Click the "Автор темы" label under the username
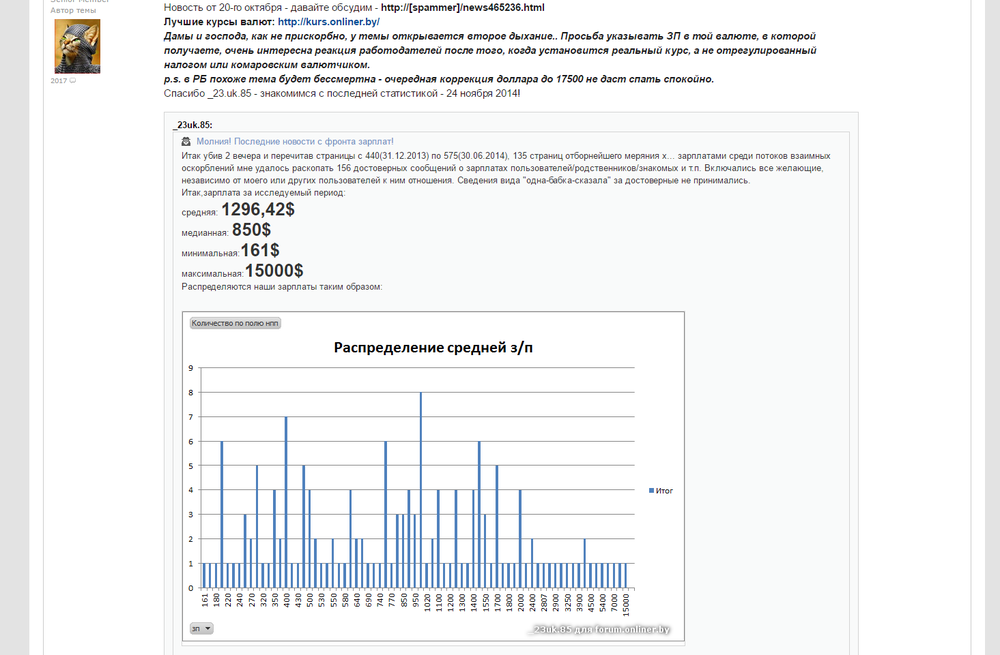The width and height of the screenshot is (1000, 655). (x=73, y=10)
